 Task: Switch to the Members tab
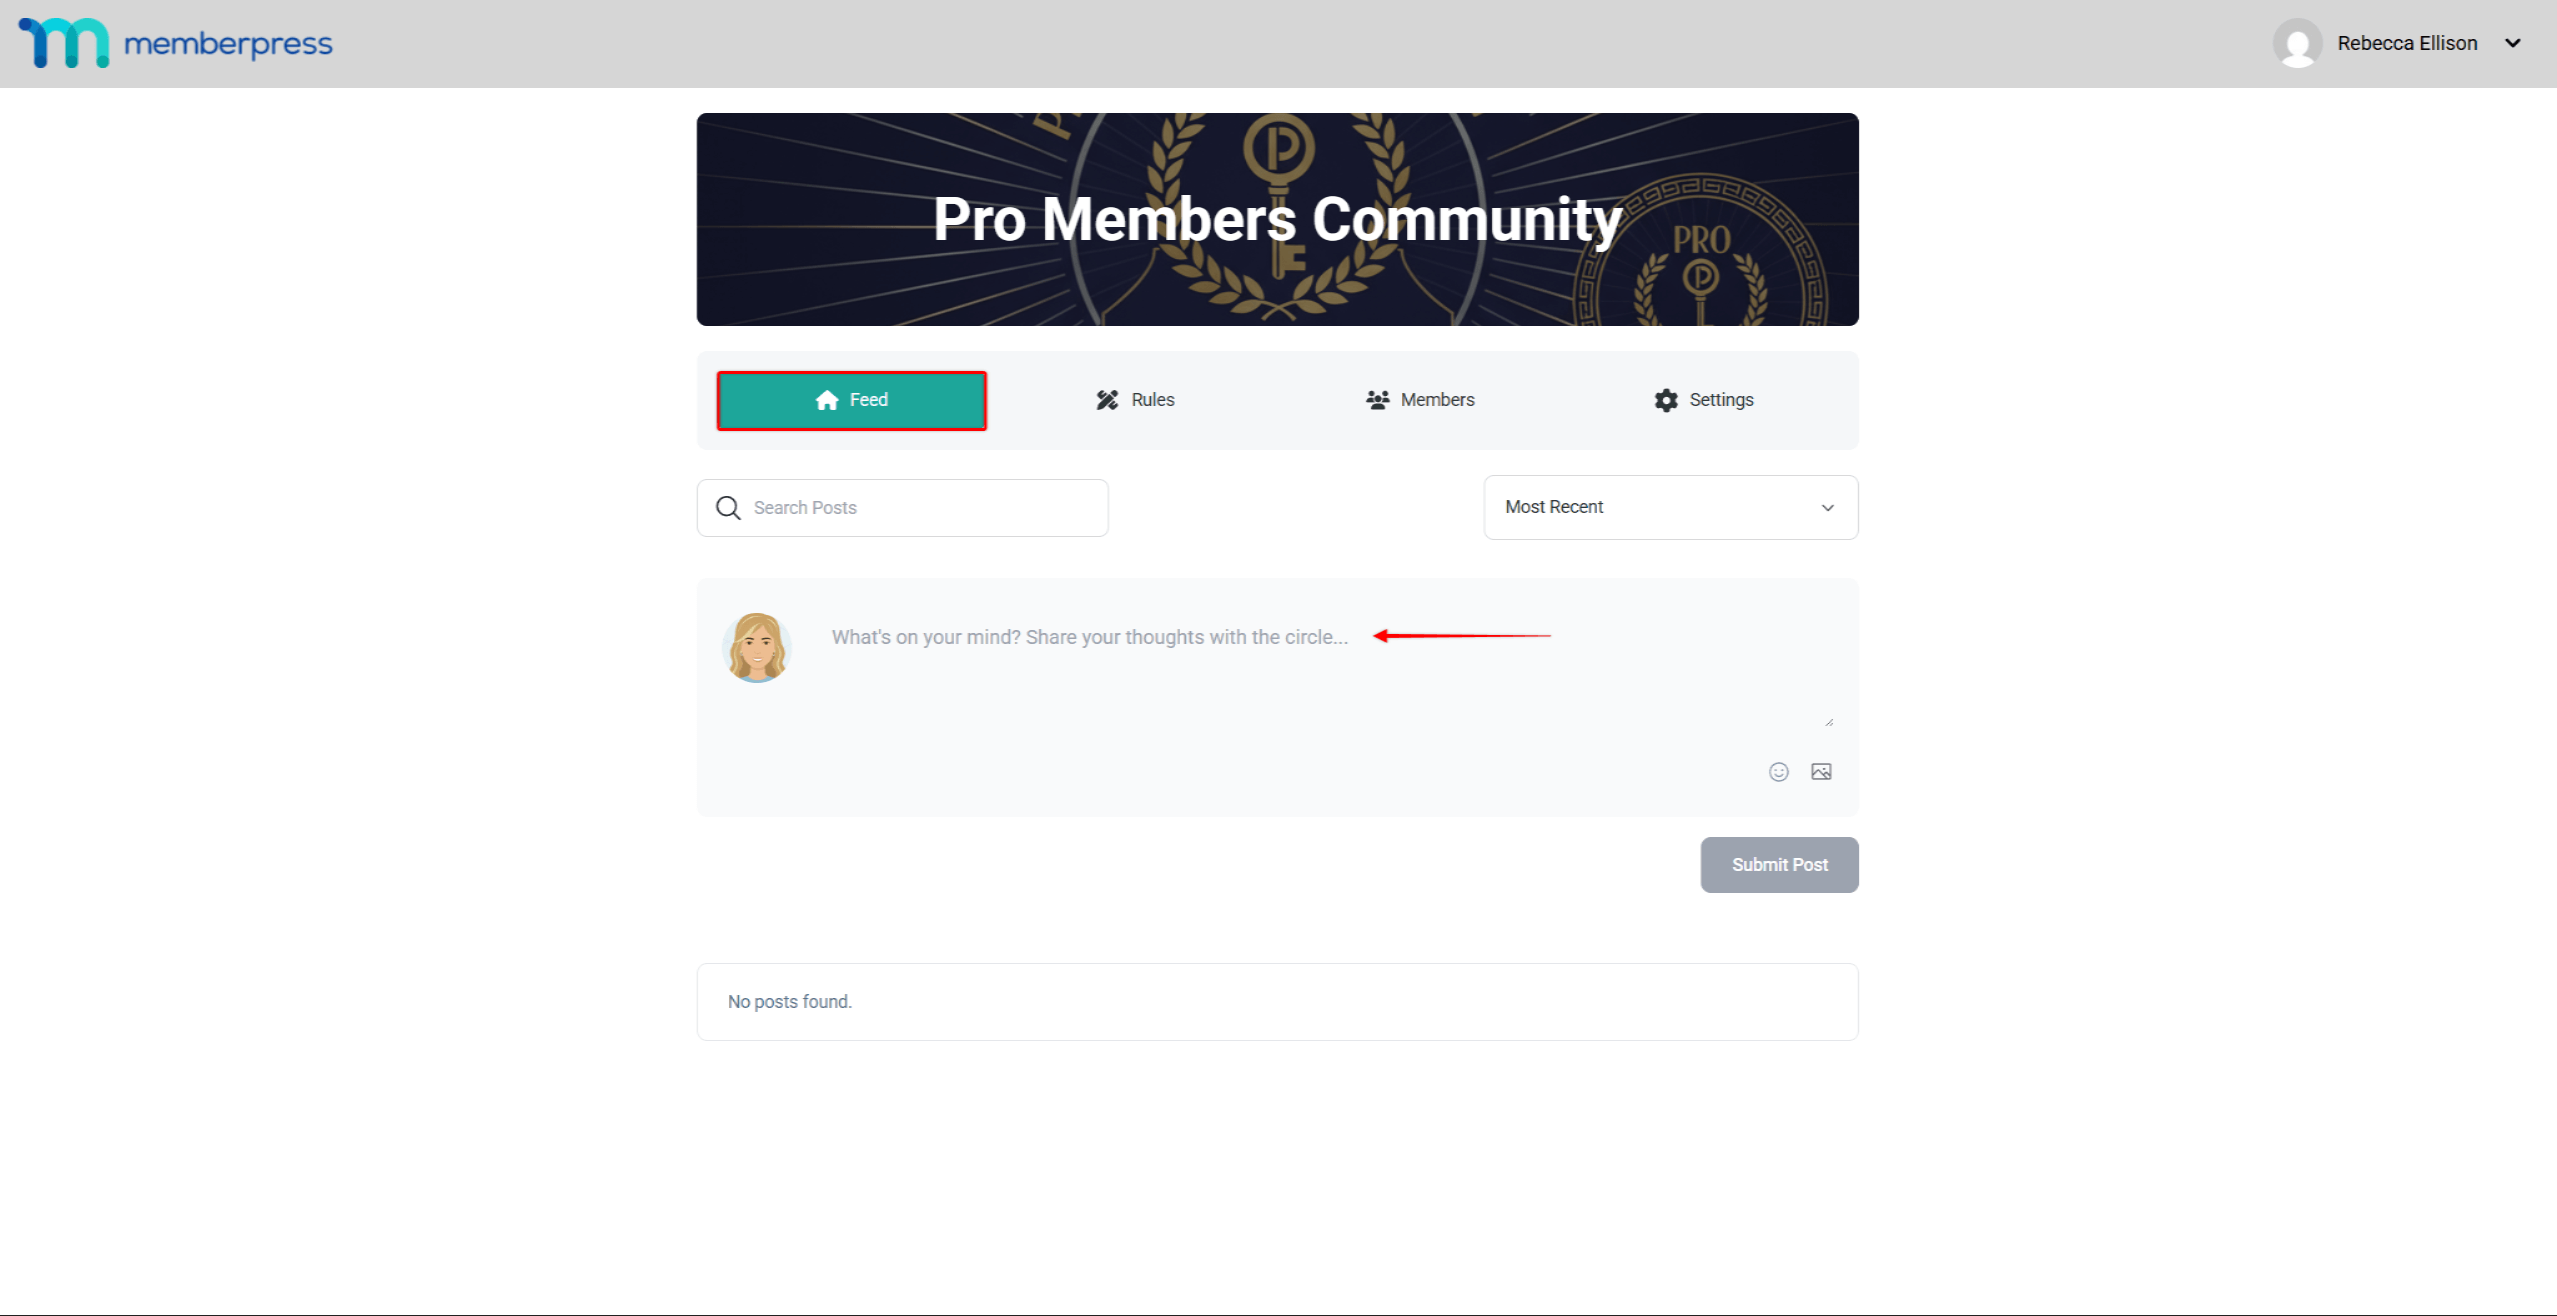pos(1420,400)
